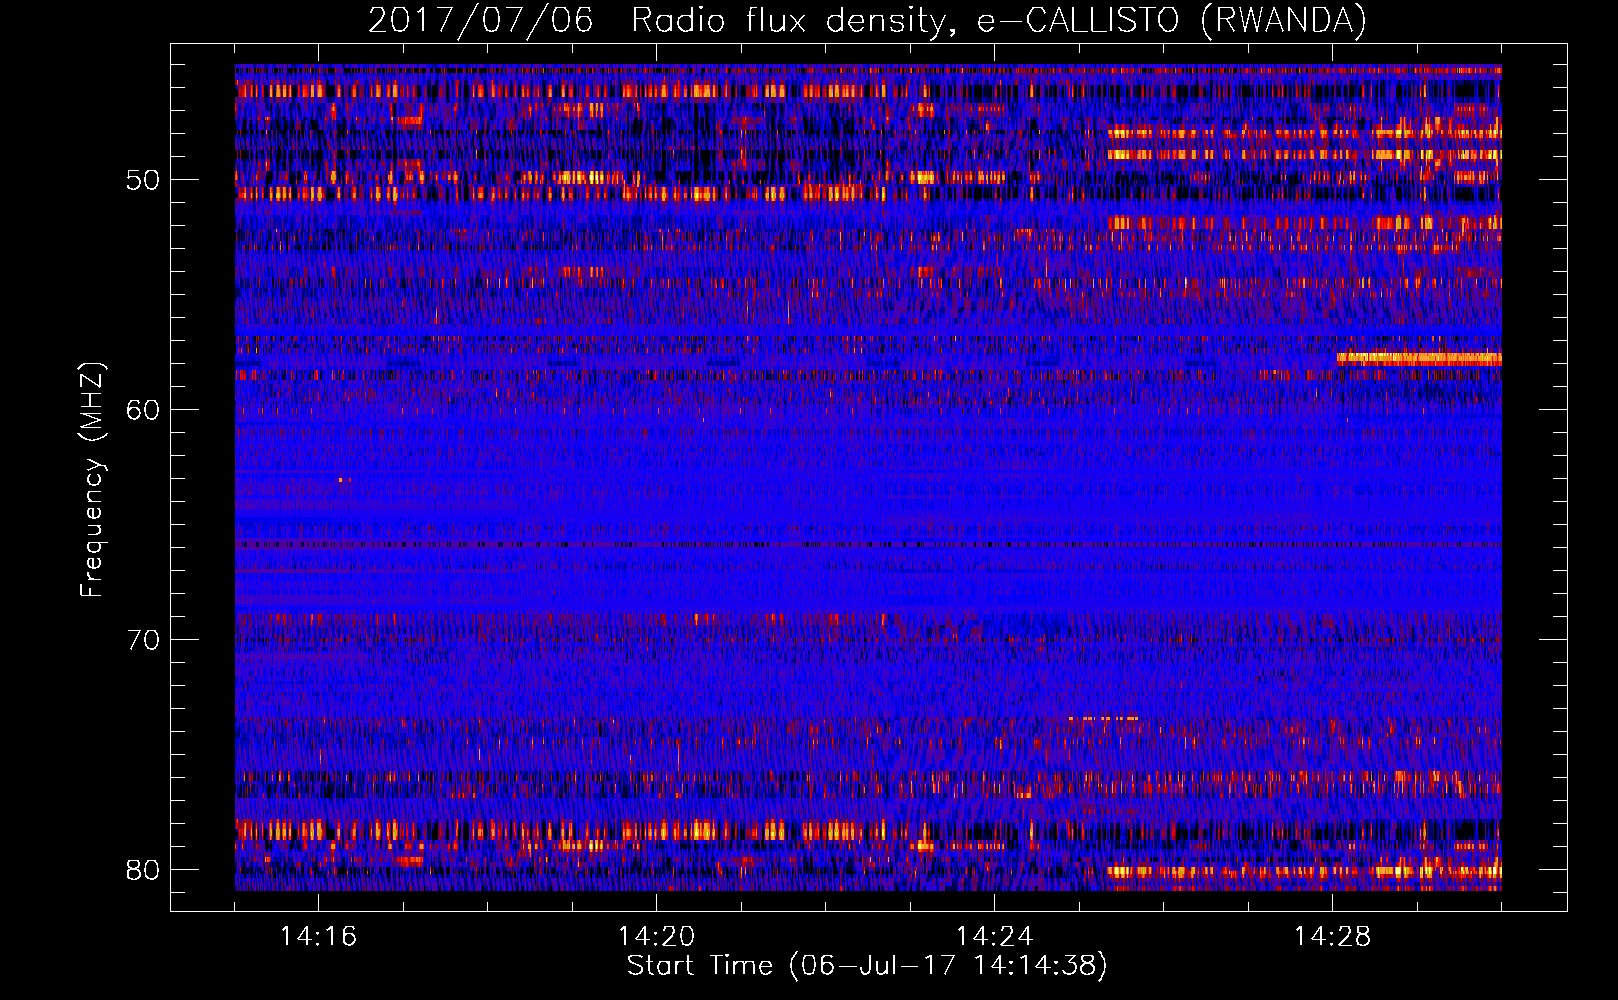Click the plot title e-CALLISTO (RWANDA)

(1171, 20)
